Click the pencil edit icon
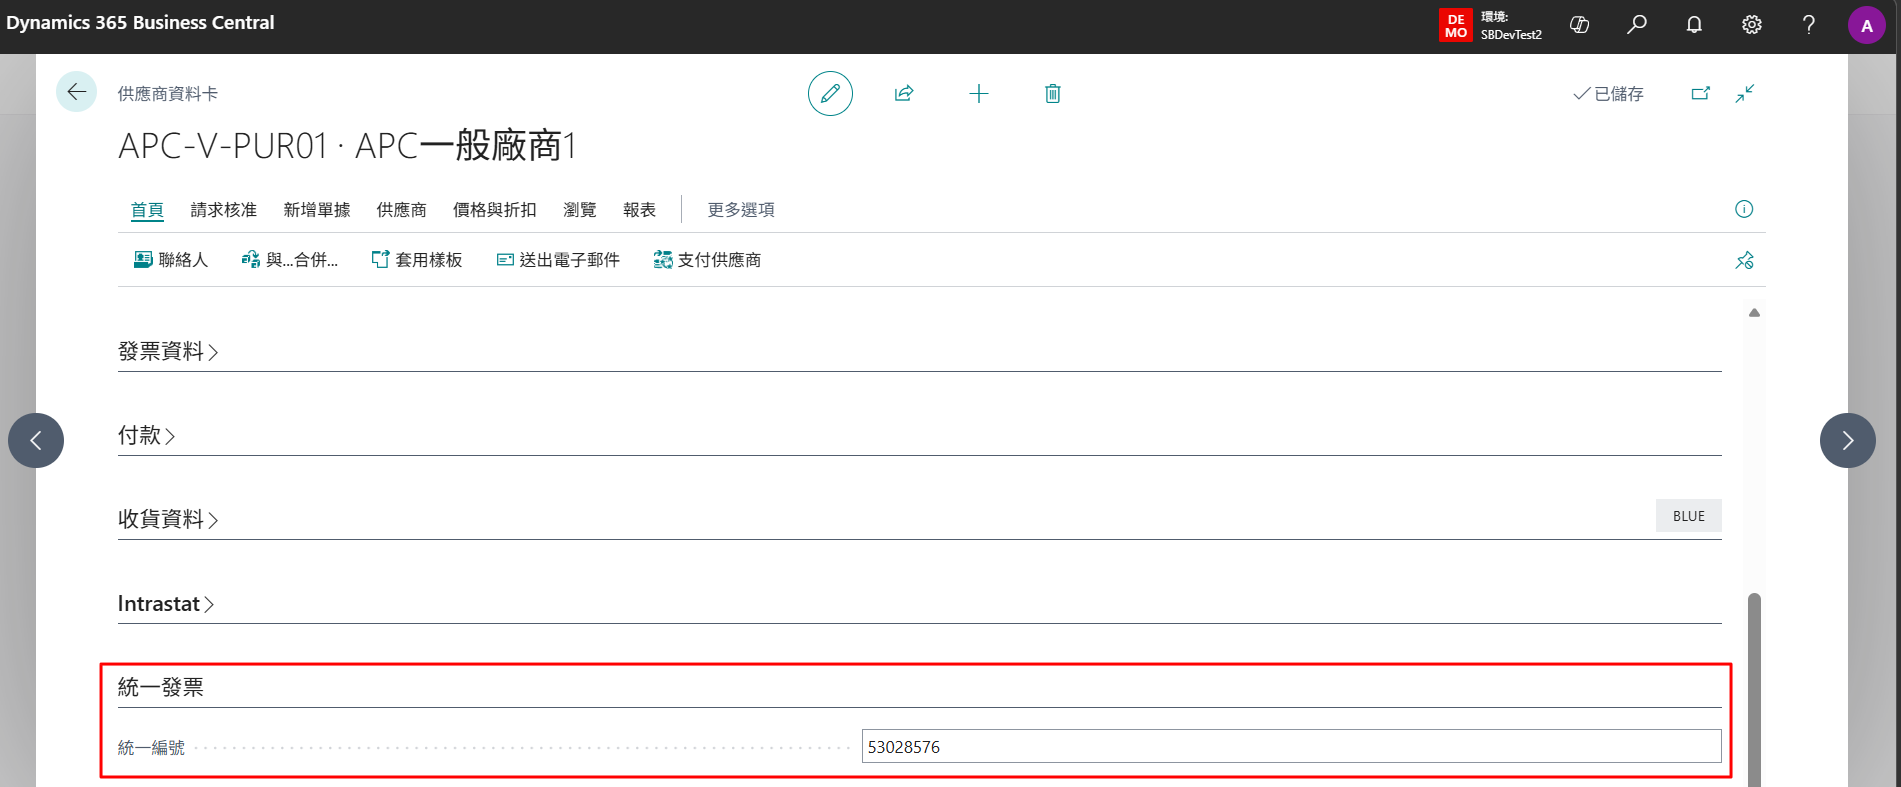Image resolution: width=1901 pixels, height=787 pixels. (x=830, y=93)
